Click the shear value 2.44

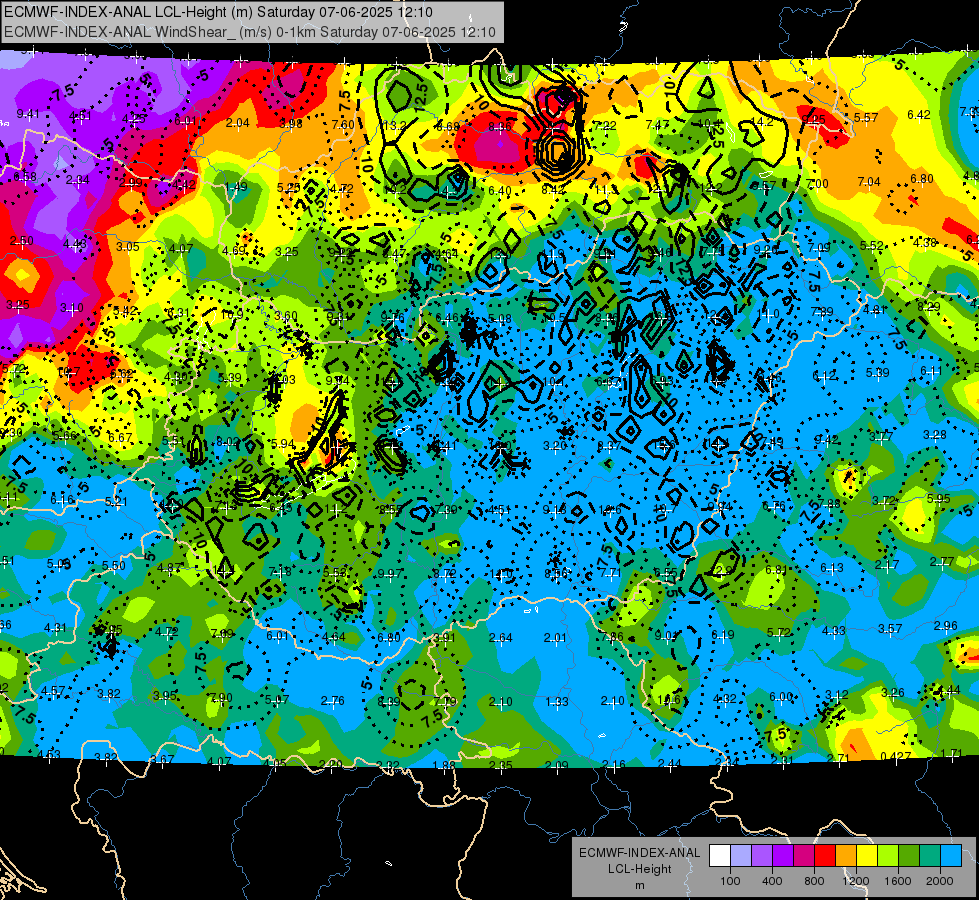(669, 763)
